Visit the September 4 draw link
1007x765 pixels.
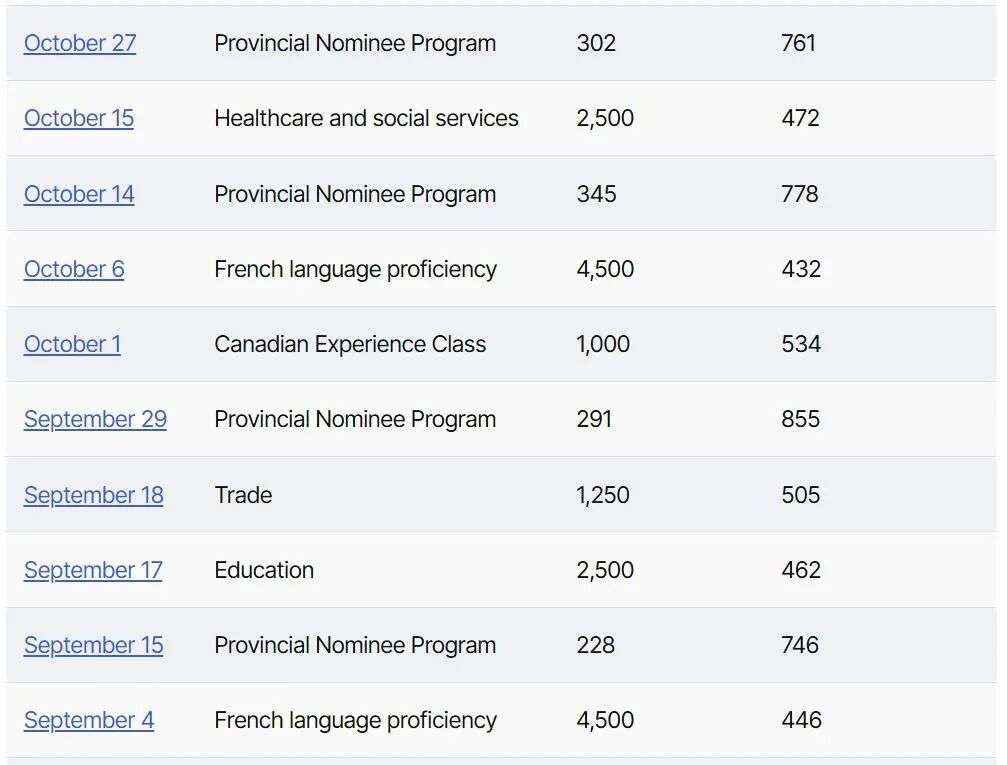tap(89, 720)
